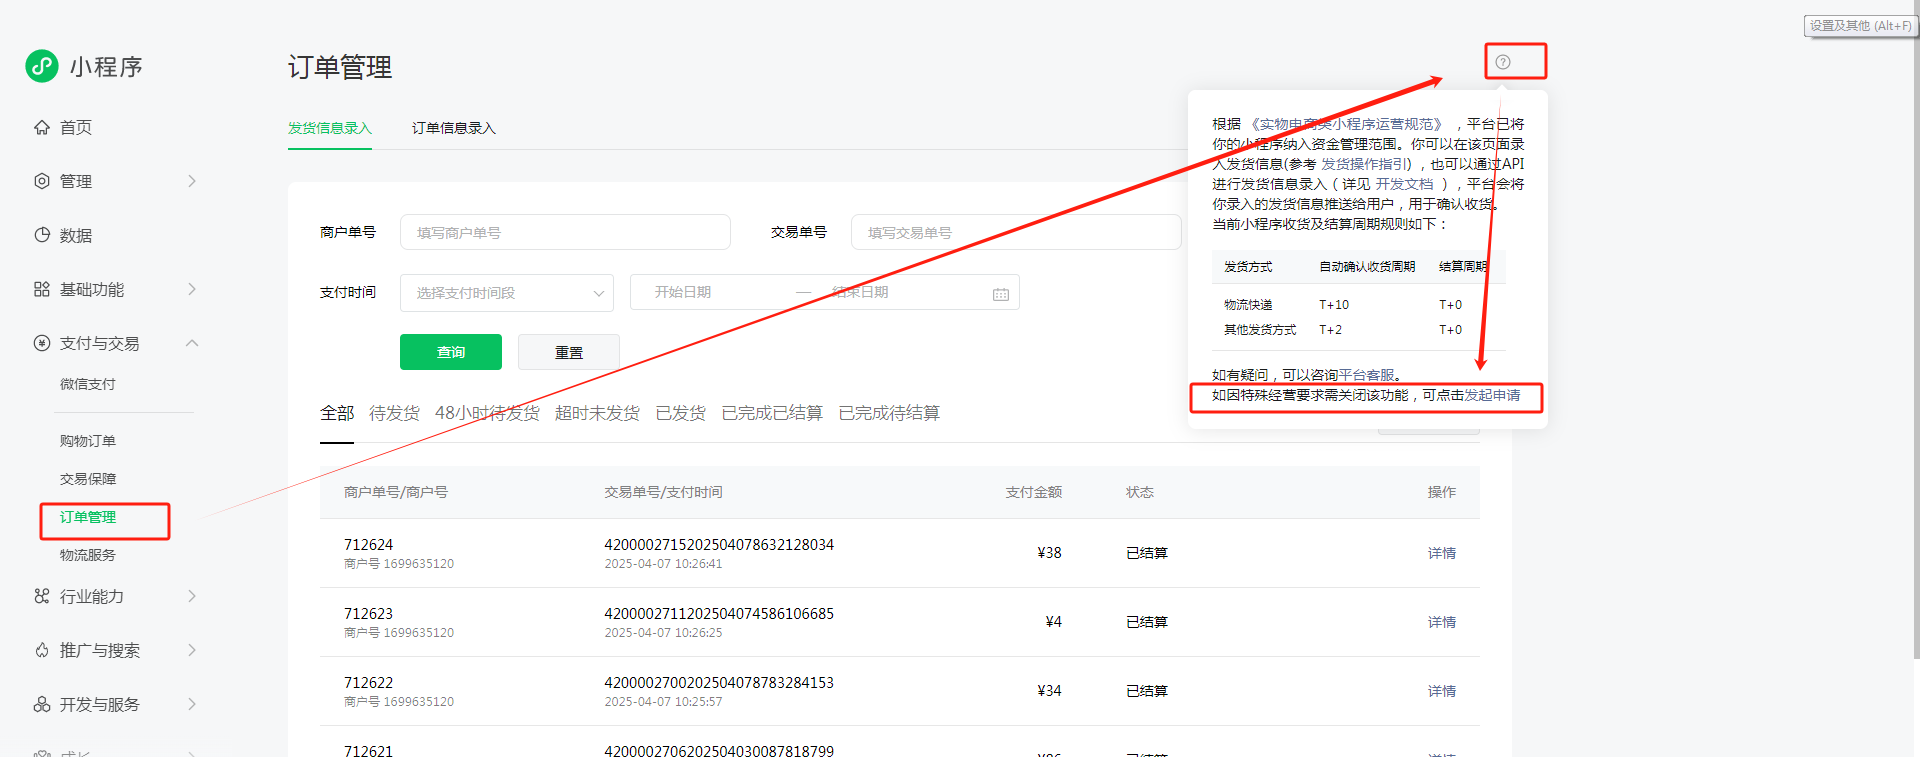Expand the 推广与搜索 menu chevron
This screenshot has height=760, width=1920.
click(x=192, y=650)
